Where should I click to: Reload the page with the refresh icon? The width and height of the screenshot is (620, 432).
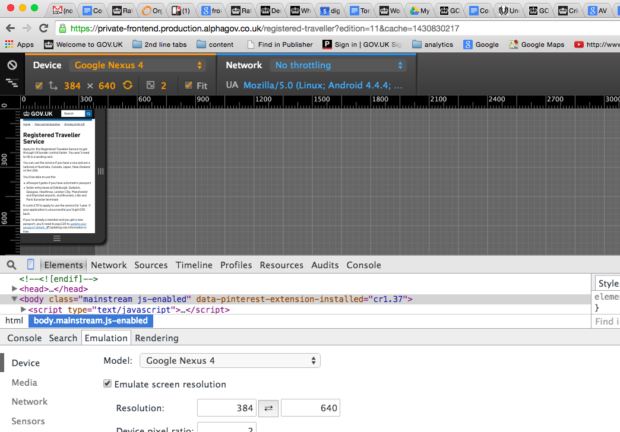tap(43, 28)
